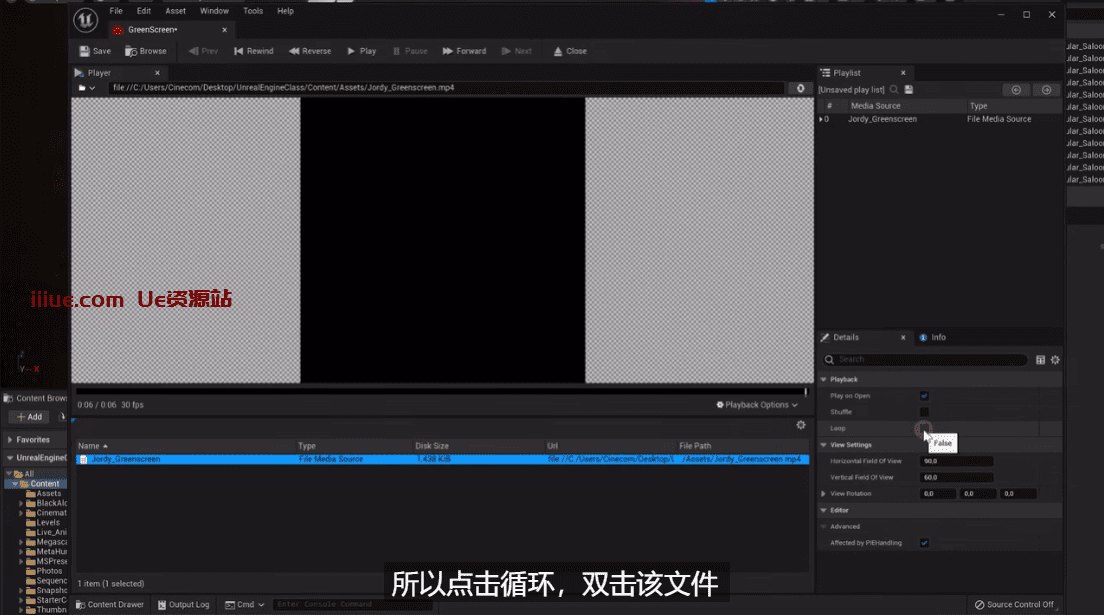
Task: Toggle the Play on Open checkbox
Action: click(924, 396)
